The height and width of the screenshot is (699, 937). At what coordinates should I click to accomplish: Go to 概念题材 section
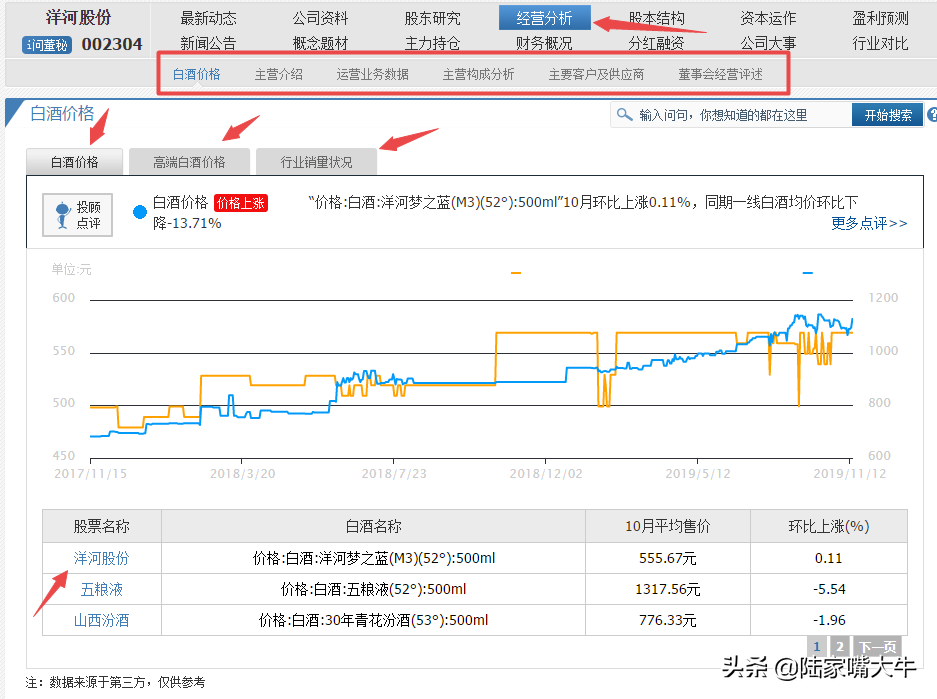[320, 43]
